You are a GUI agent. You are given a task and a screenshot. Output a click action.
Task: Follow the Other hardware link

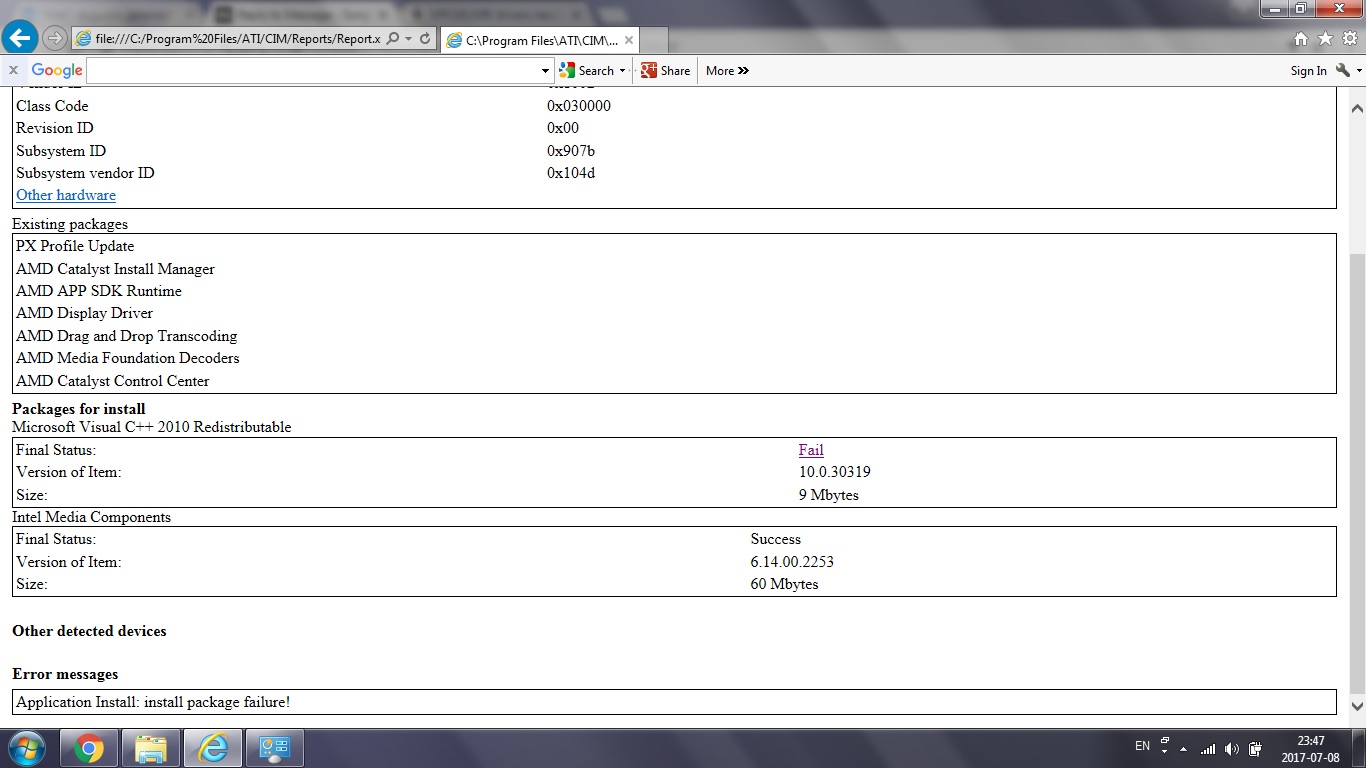tap(66, 195)
